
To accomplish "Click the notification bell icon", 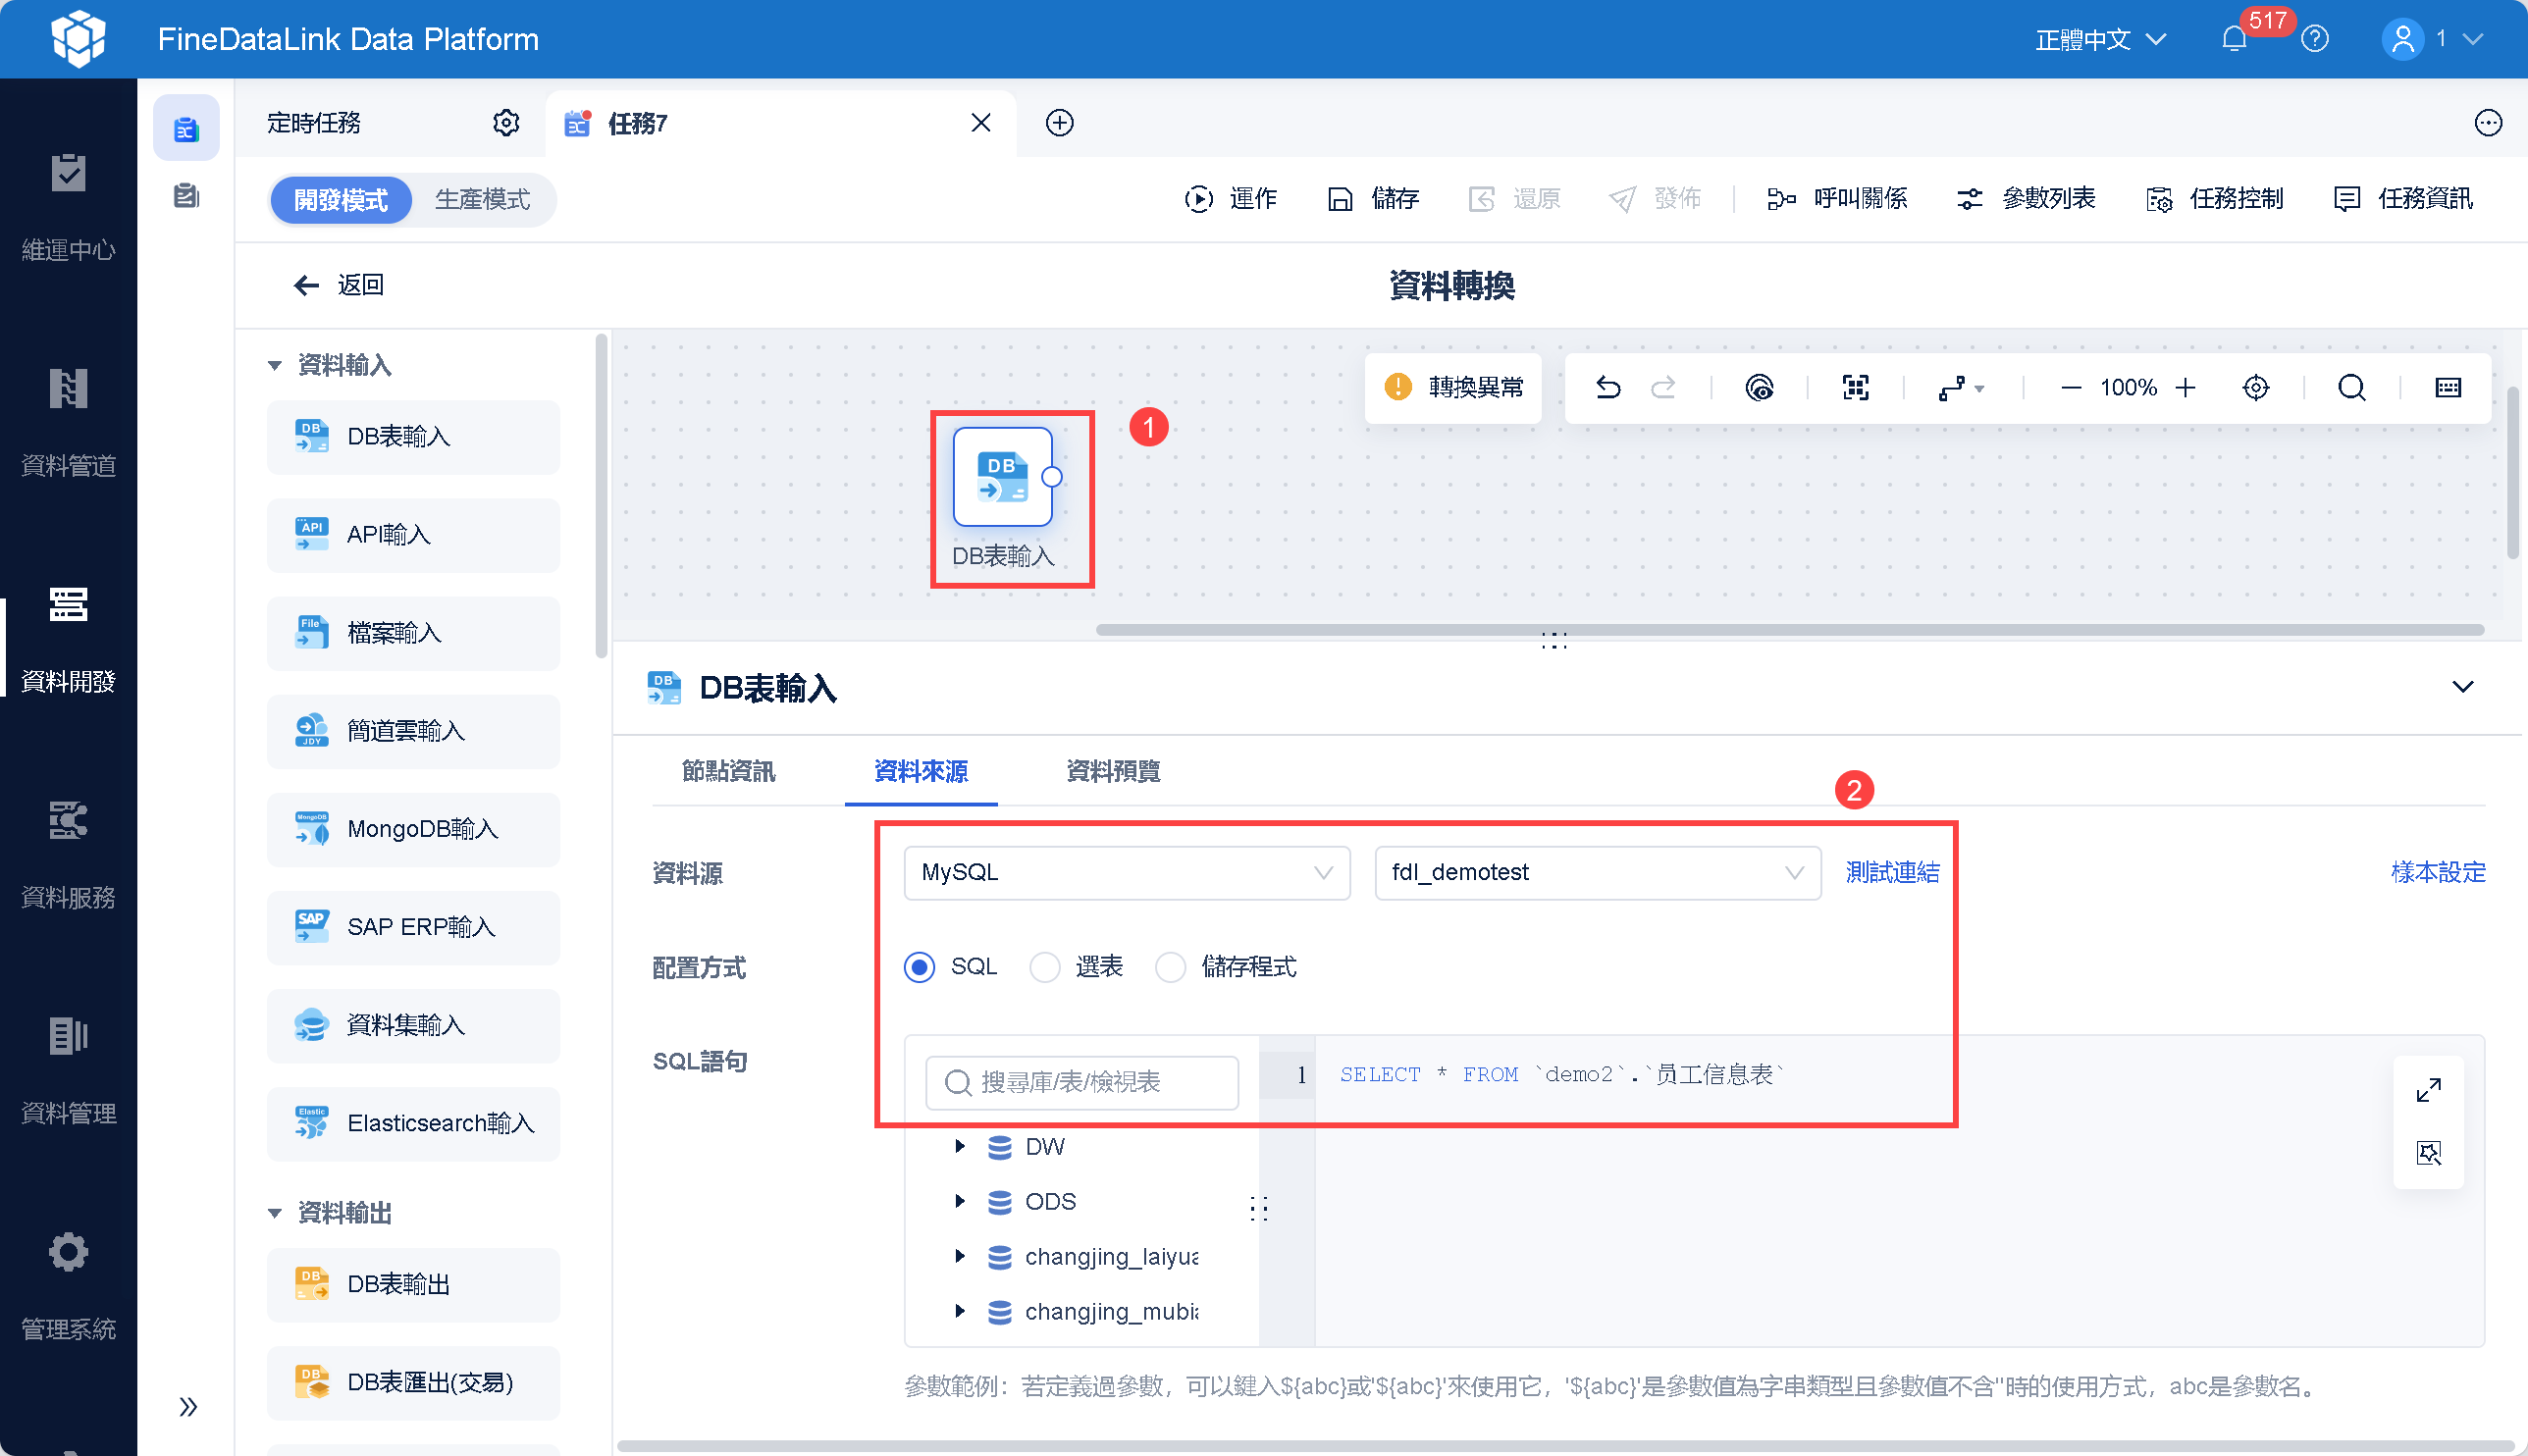I will 2234,39.
